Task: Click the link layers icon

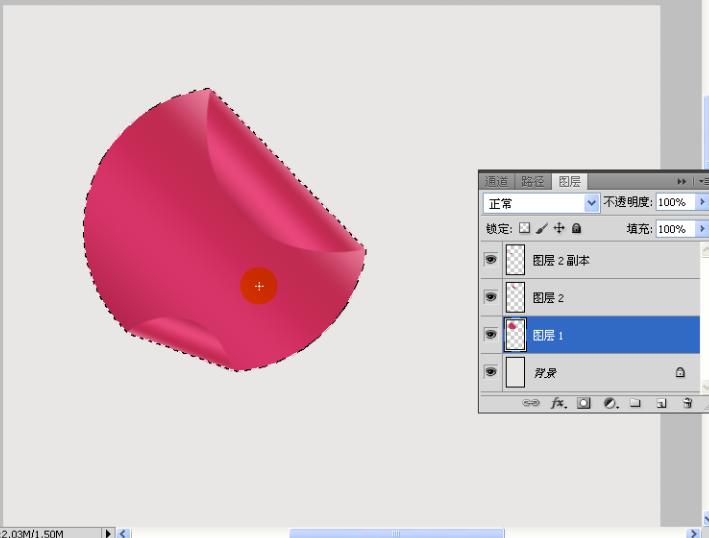Action: 531,402
